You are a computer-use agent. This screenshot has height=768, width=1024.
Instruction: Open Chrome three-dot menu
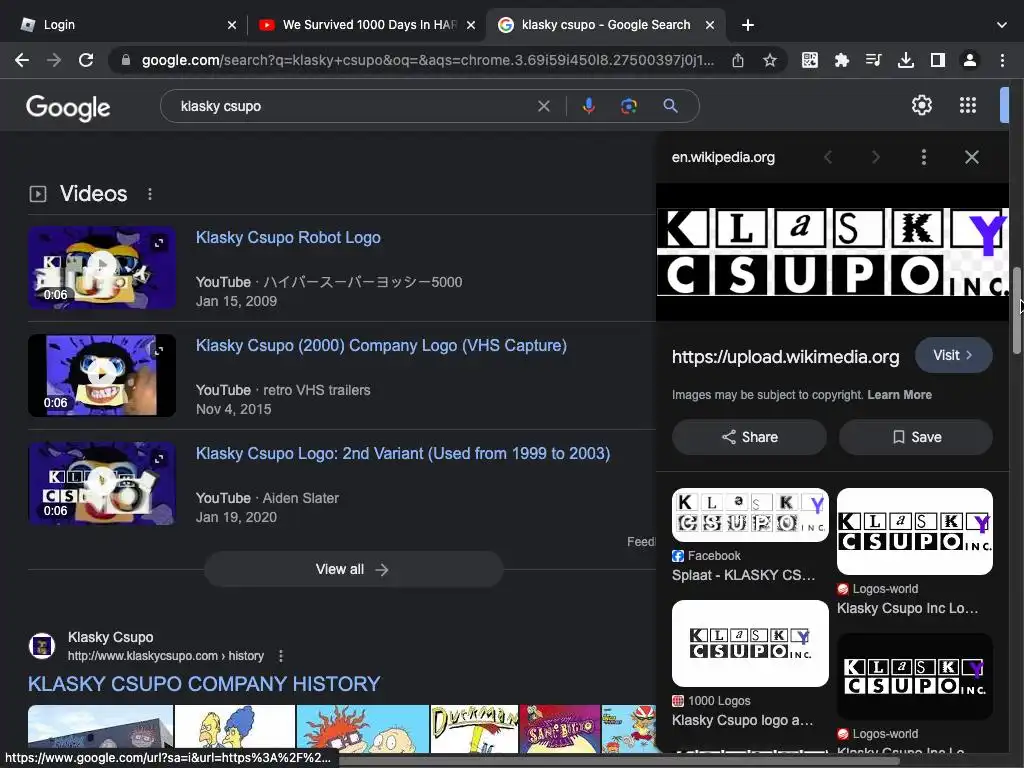coord(1002,61)
